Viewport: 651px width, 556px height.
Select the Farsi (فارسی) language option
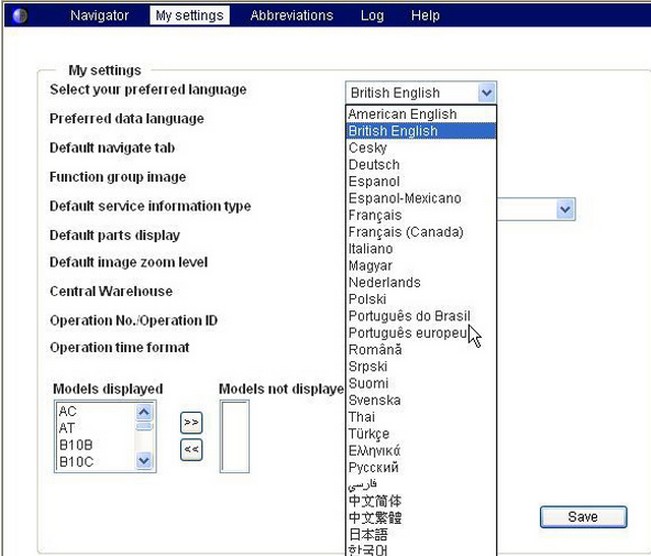pyautogui.click(x=421, y=484)
